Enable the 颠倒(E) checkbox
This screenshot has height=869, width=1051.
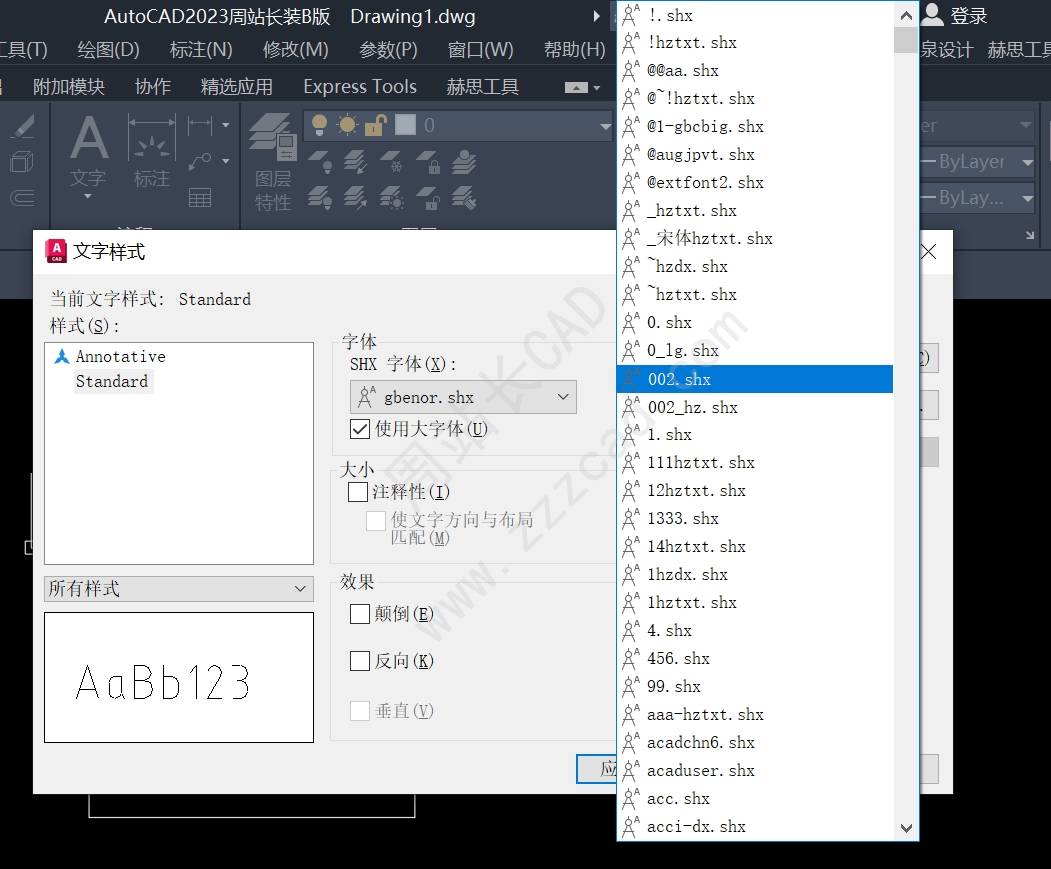click(360, 614)
